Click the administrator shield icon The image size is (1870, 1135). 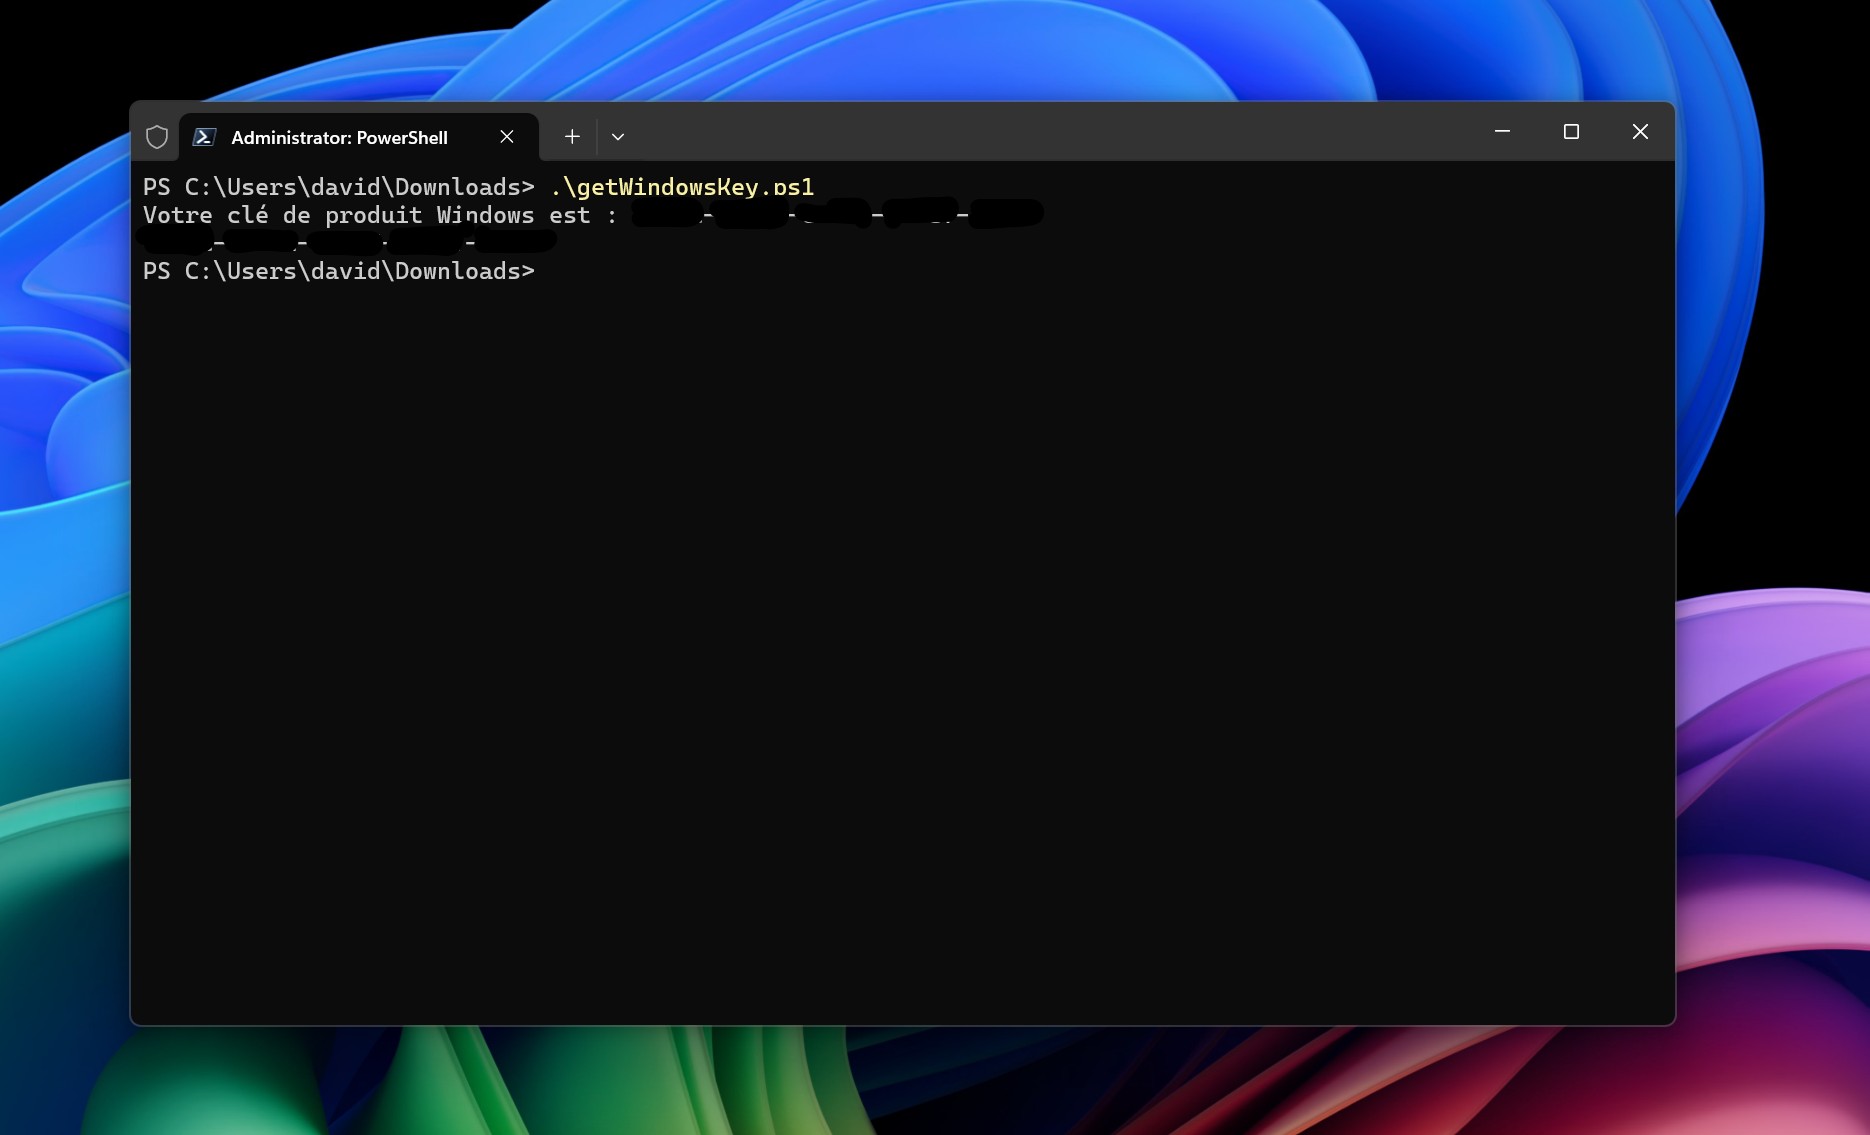157,137
